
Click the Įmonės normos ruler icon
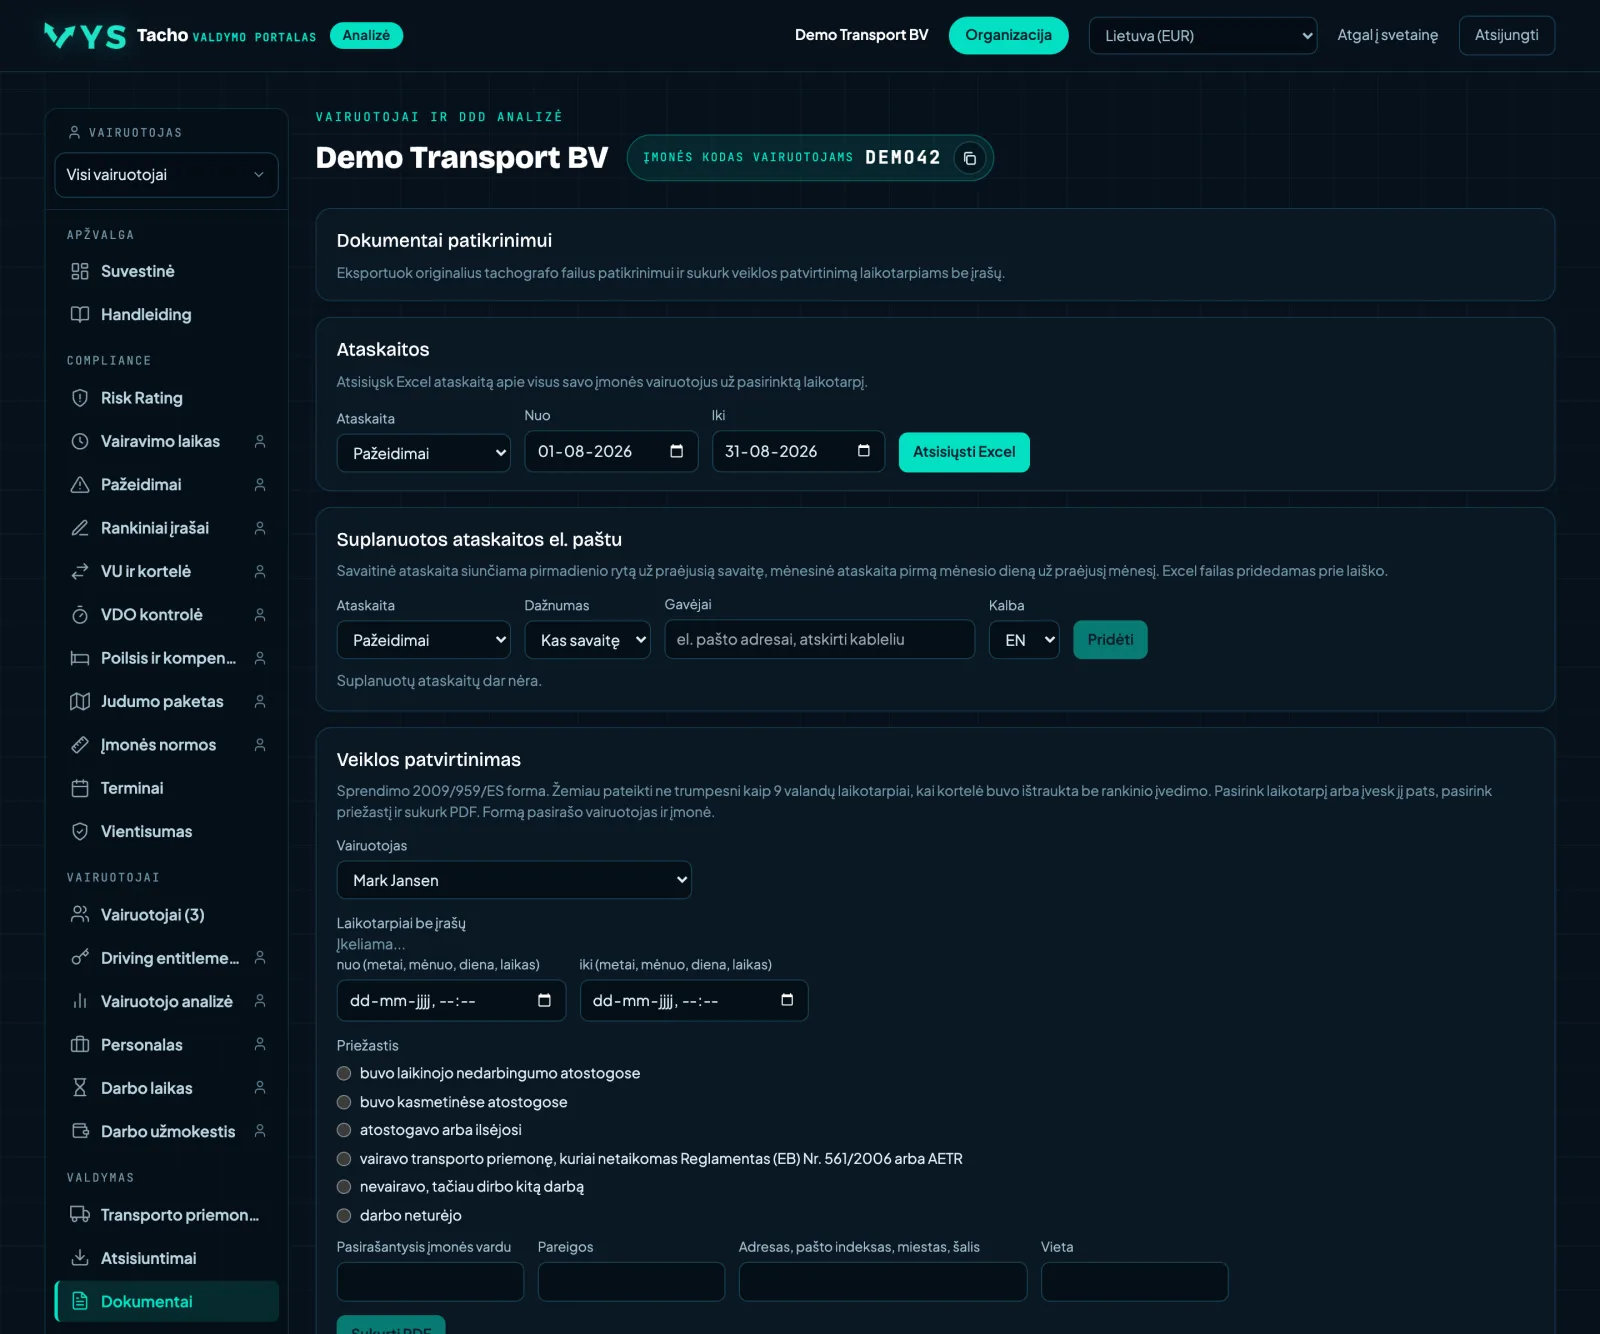click(x=80, y=745)
